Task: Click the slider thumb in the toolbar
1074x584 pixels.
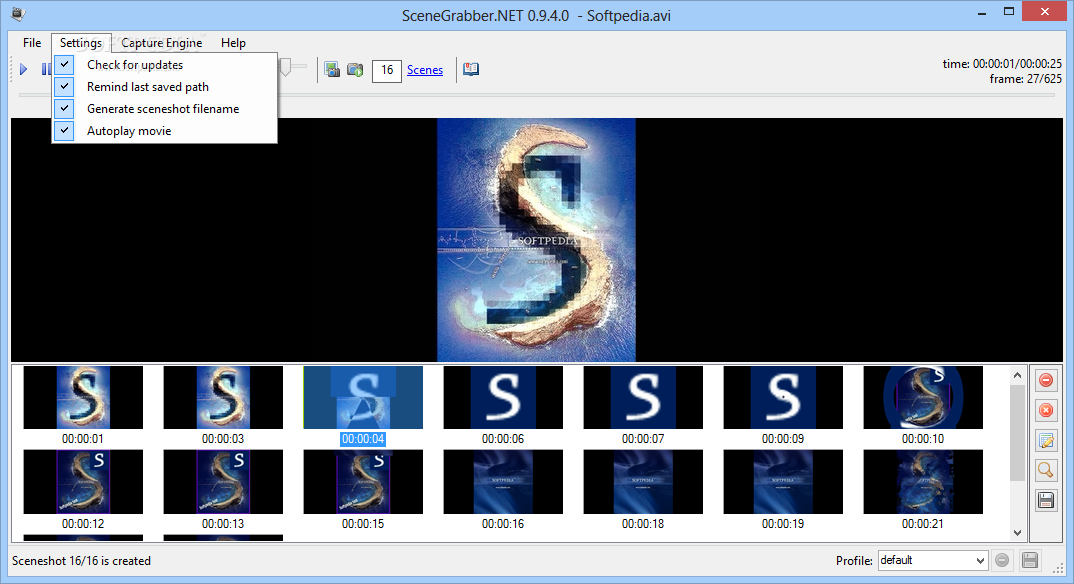Action: click(x=286, y=67)
